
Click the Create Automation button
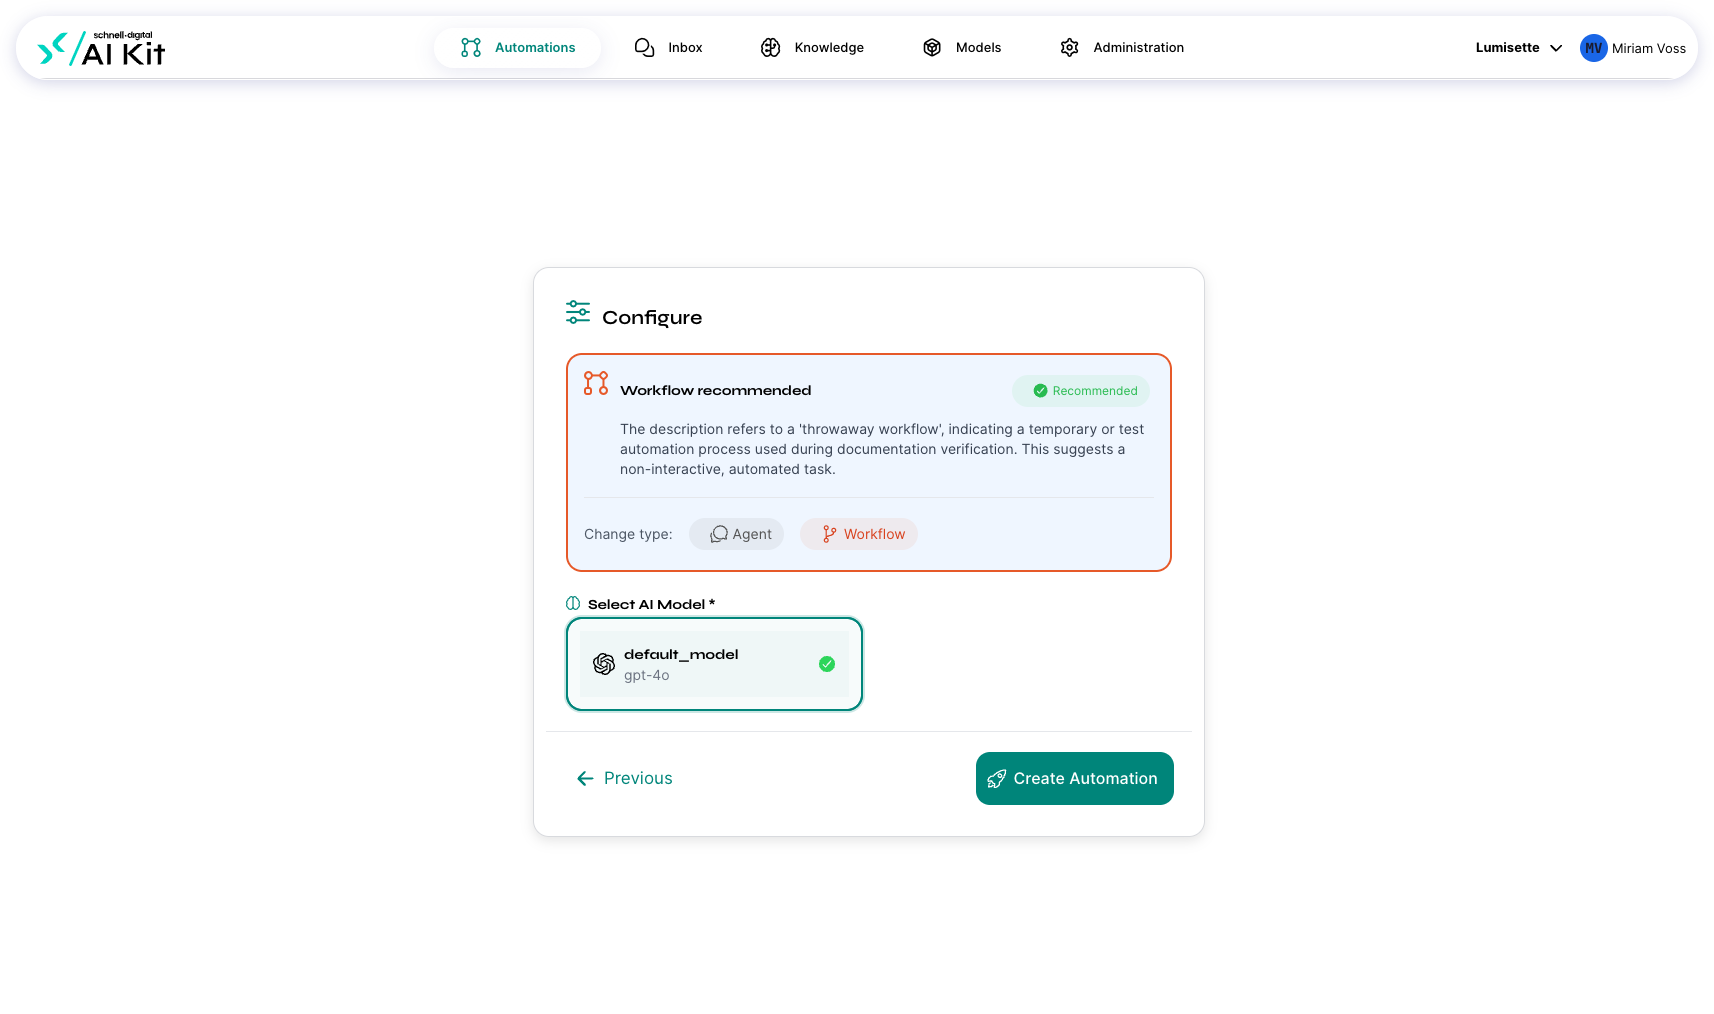[x=1075, y=778]
